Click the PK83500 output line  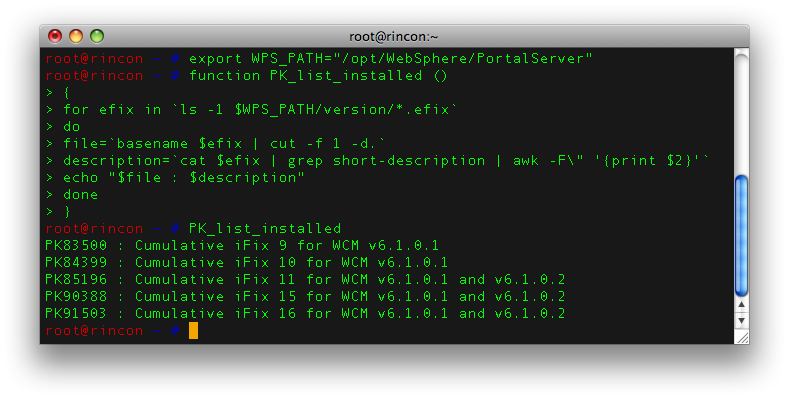pos(242,246)
